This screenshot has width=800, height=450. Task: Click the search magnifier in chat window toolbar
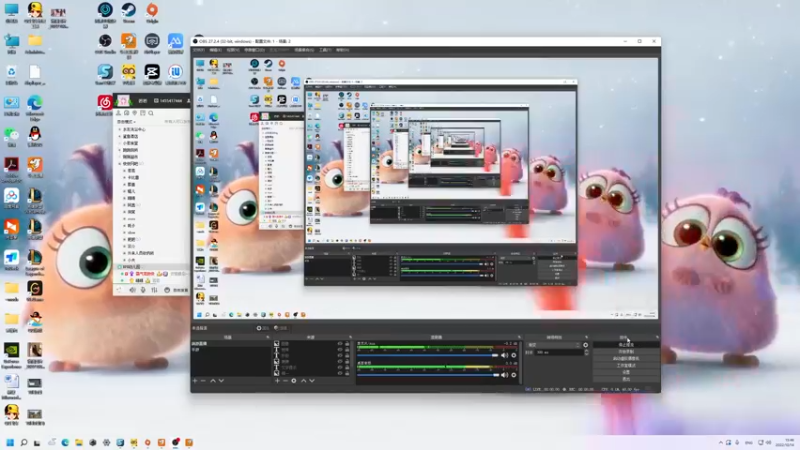point(151,113)
